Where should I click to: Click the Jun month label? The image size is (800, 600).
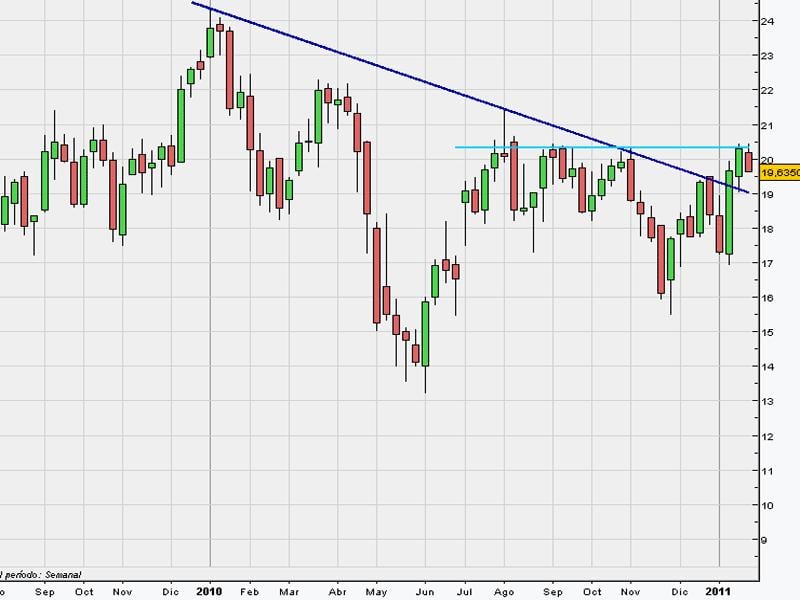point(424,592)
